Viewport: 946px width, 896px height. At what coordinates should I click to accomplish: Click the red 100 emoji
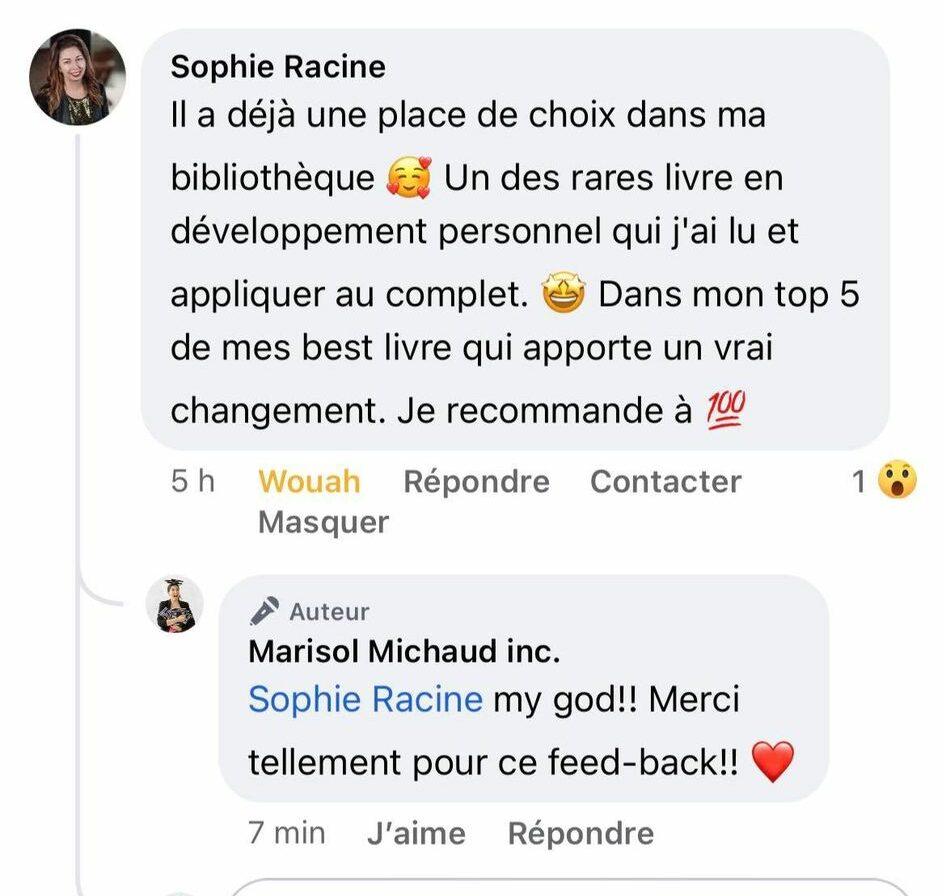point(727,409)
